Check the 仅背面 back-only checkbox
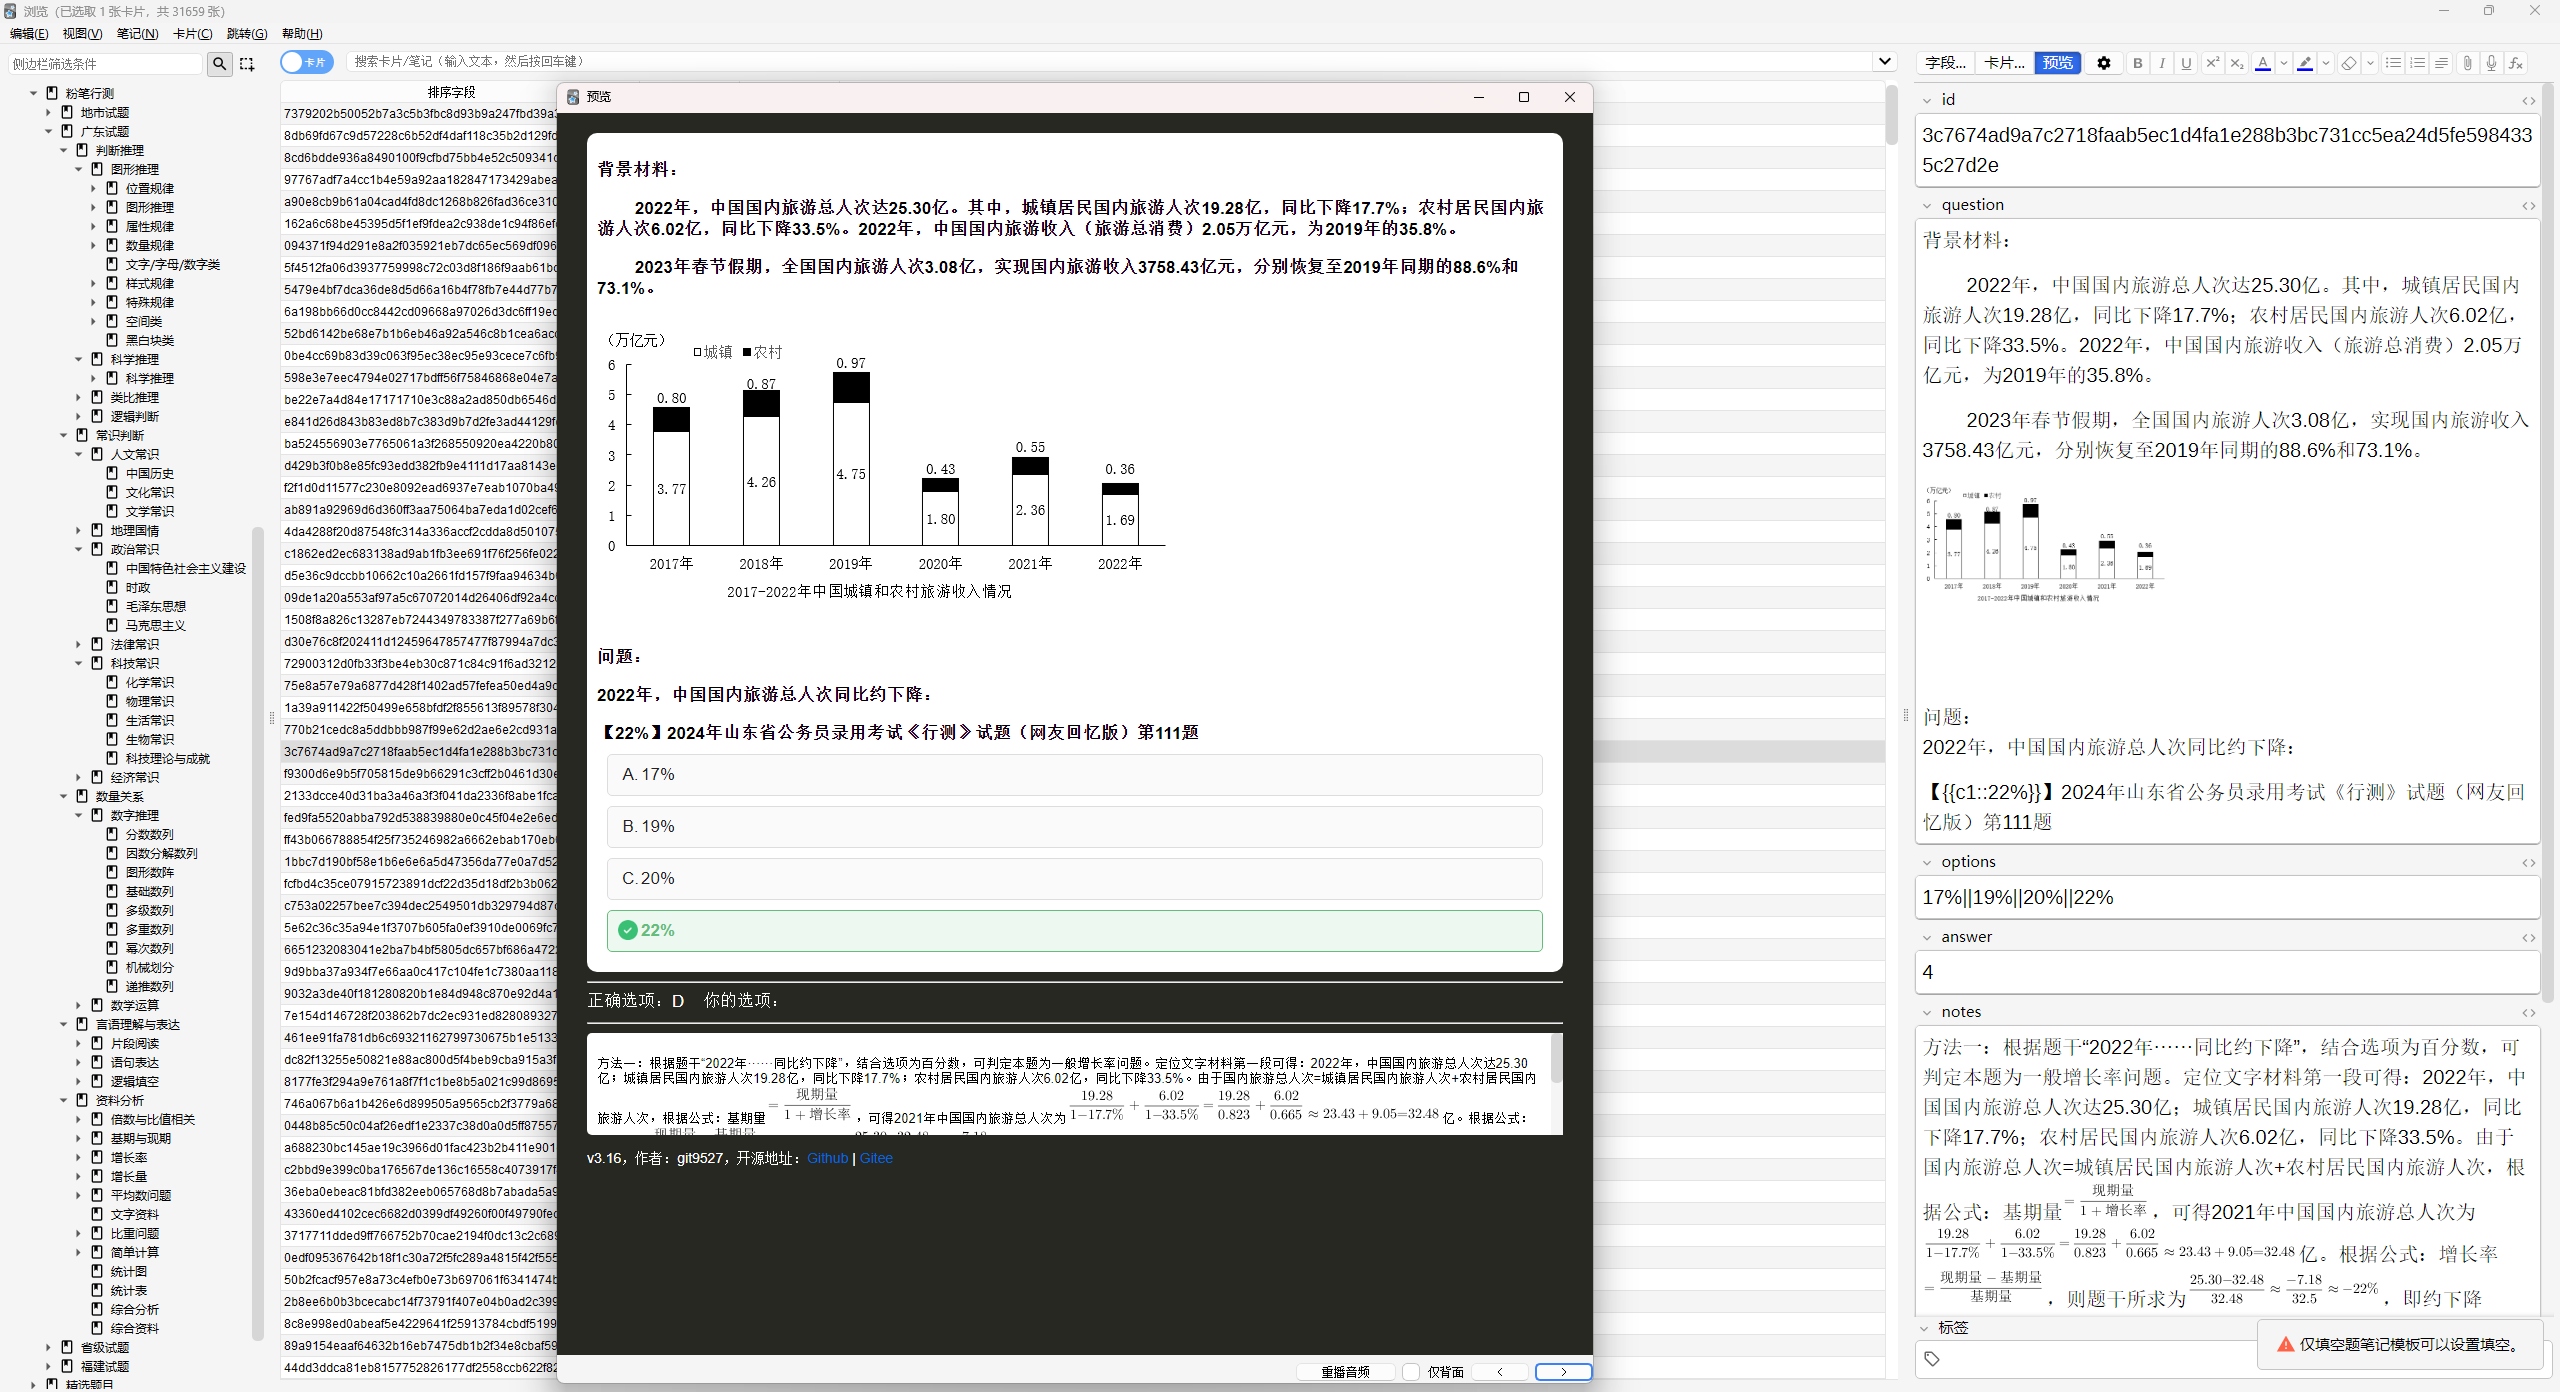Screen dimensions: 2560x1392 click(1411, 1372)
